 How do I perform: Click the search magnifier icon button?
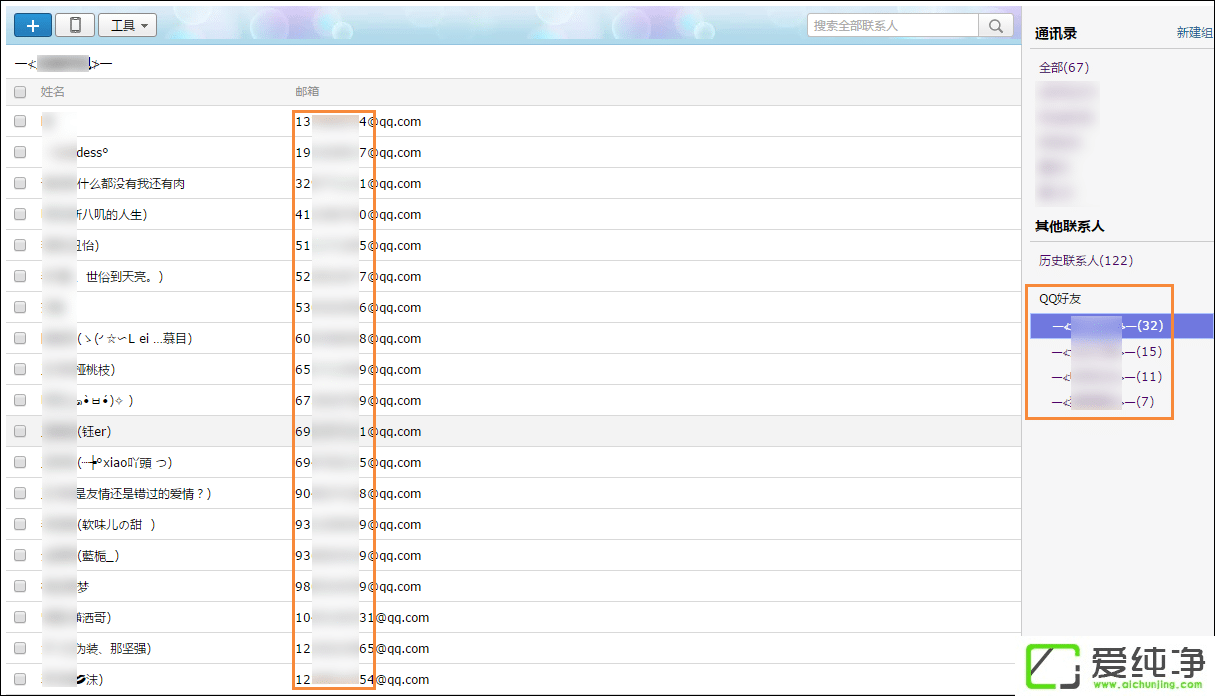[996, 25]
